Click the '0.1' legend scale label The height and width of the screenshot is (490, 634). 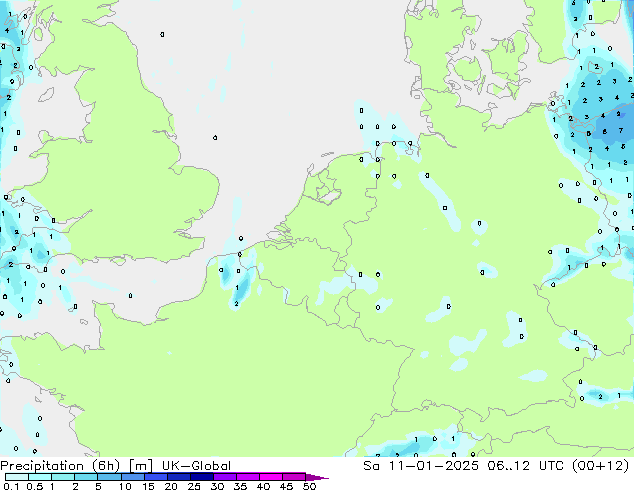click(x=12, y=486)
